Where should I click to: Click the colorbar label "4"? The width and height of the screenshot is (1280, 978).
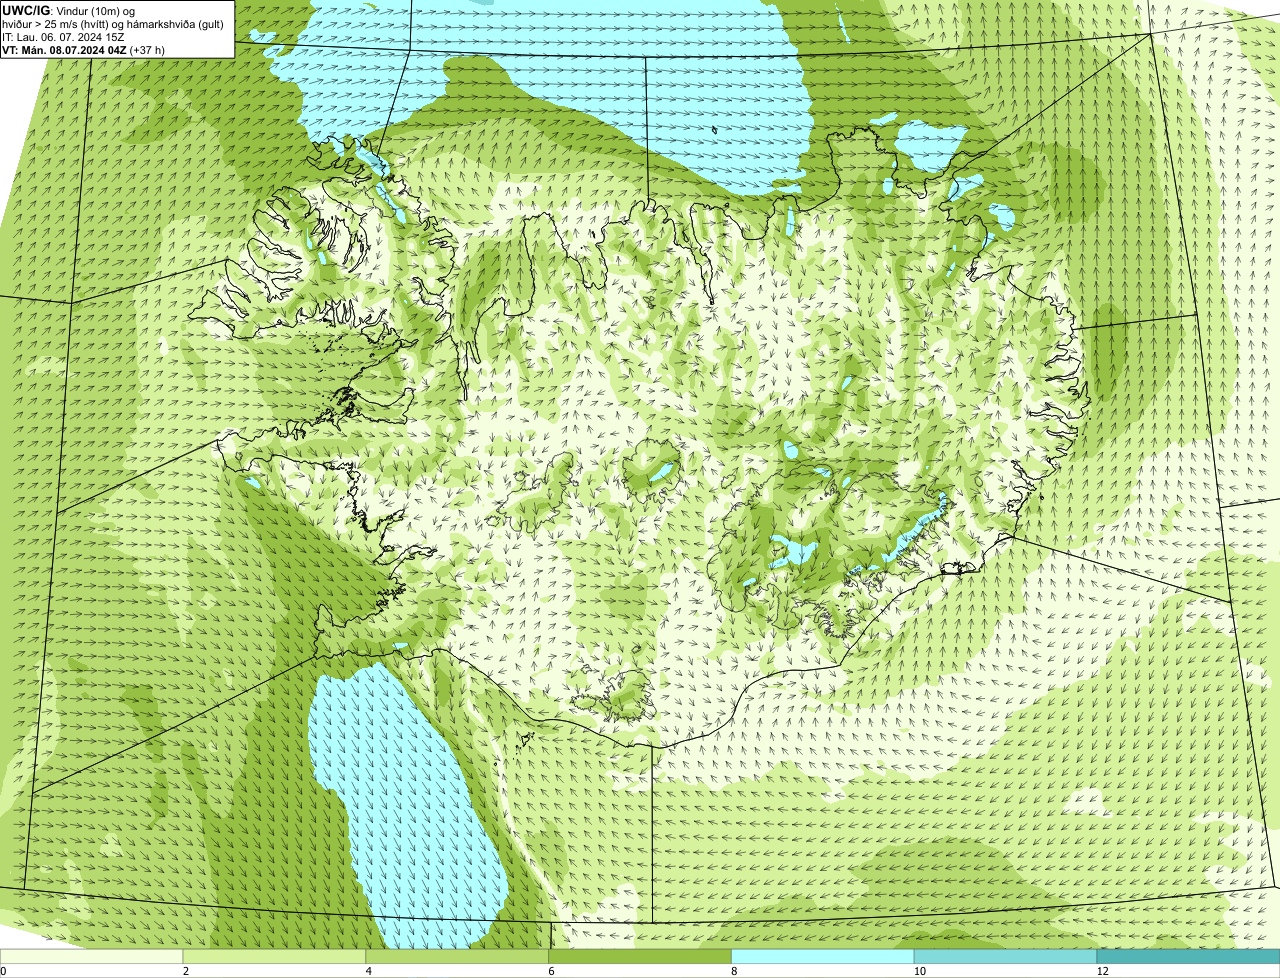368,971
